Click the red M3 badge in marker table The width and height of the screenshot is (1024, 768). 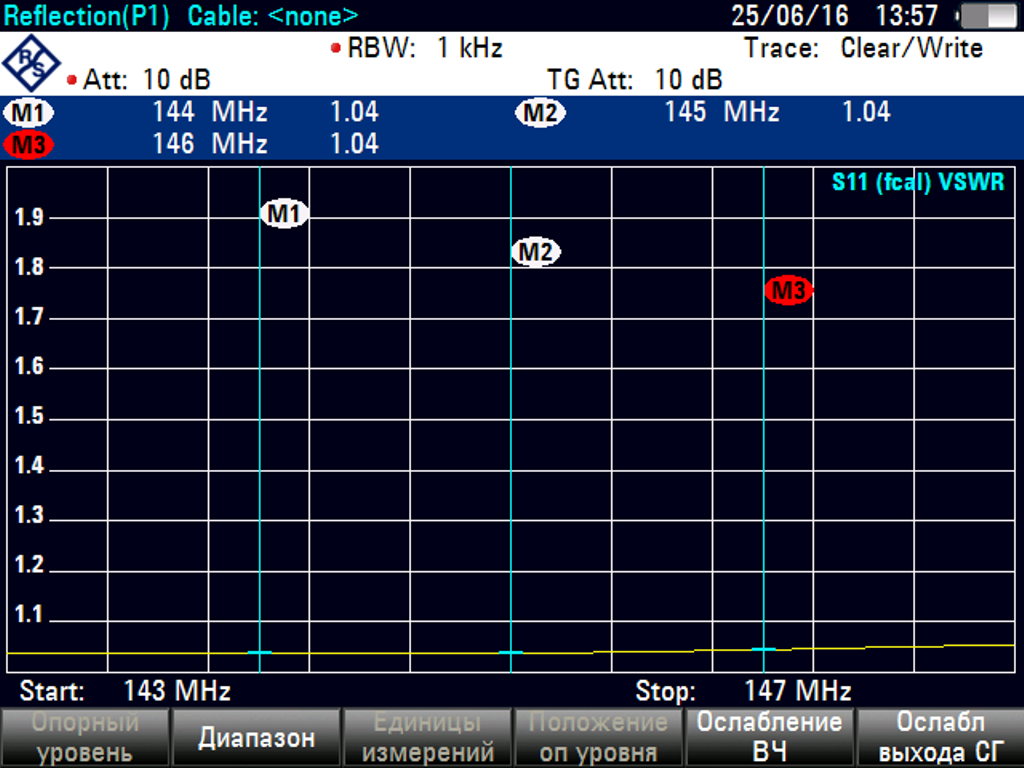click(x=29, y=144)
